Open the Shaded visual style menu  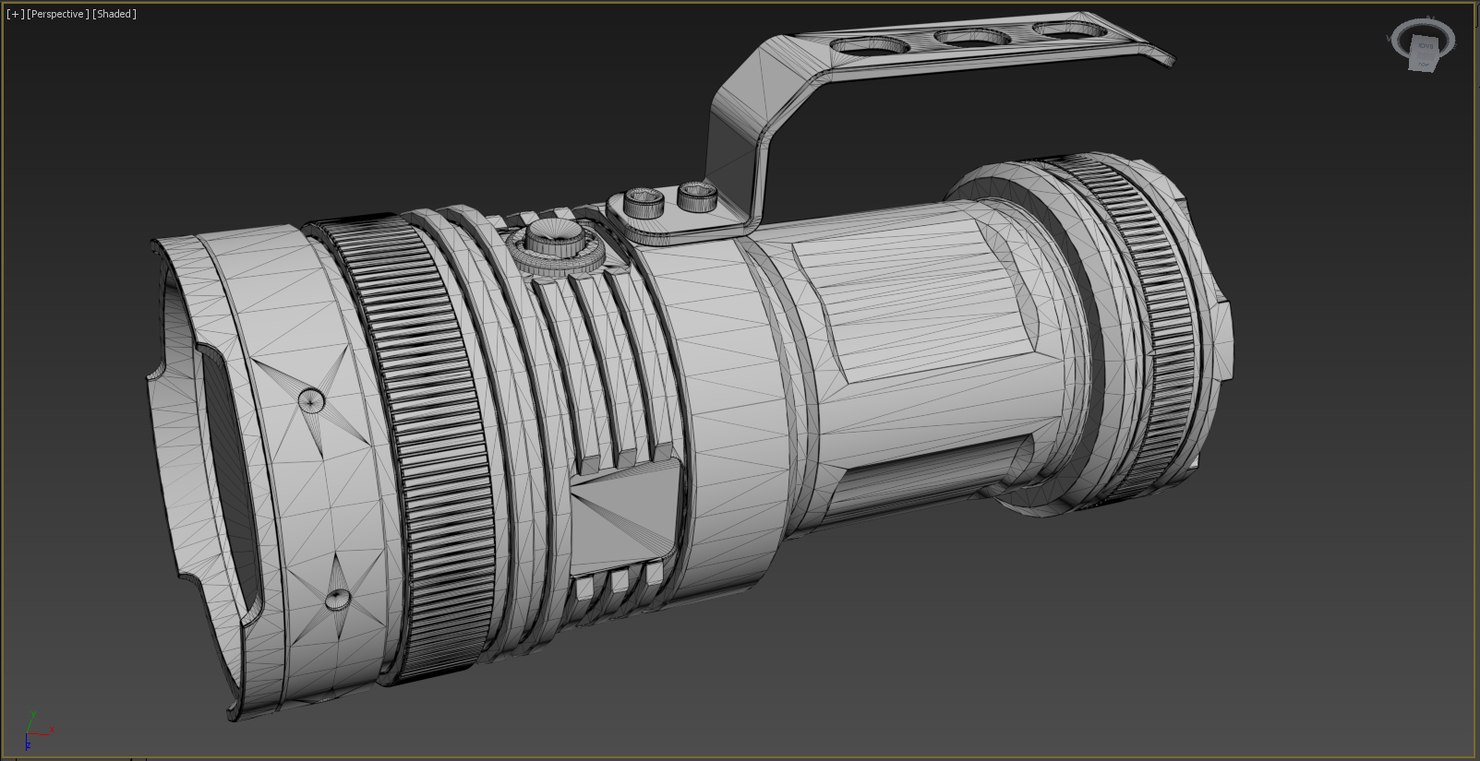point(111,13)
